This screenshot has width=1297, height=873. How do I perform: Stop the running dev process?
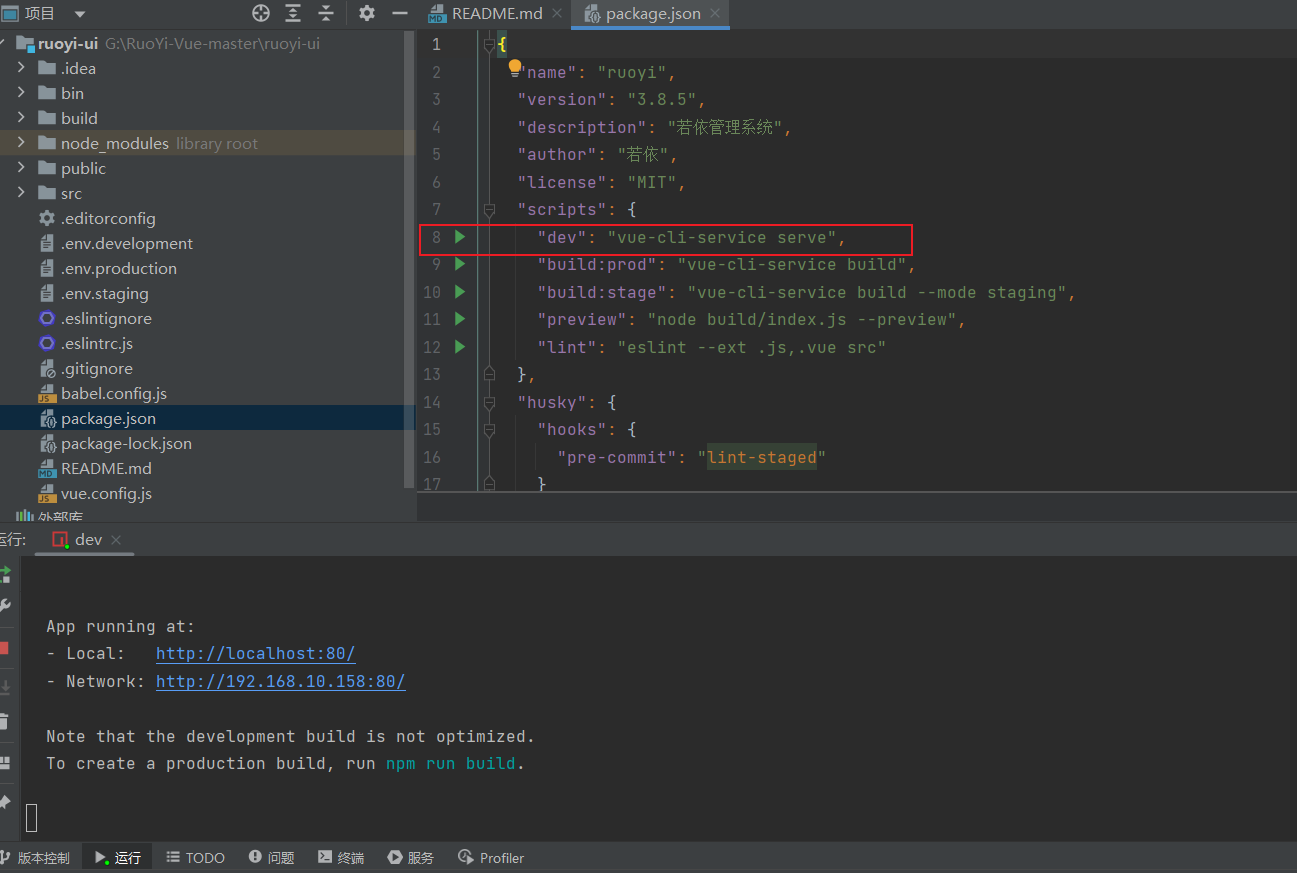(4, 648)
